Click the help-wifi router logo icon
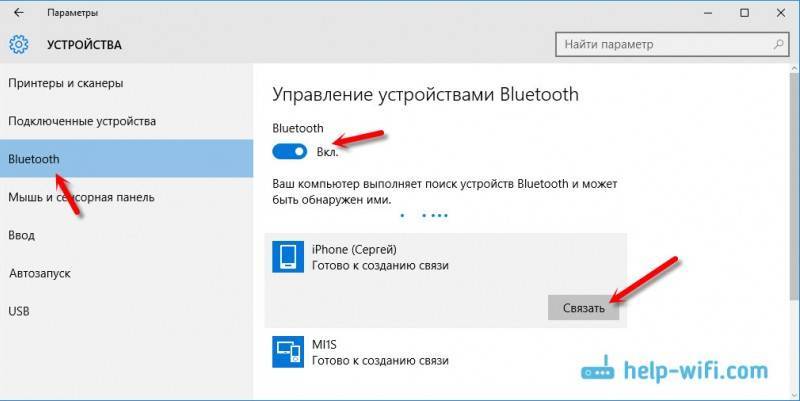The width and height of the screenshot is (800, 401). (x=598, y=369)
